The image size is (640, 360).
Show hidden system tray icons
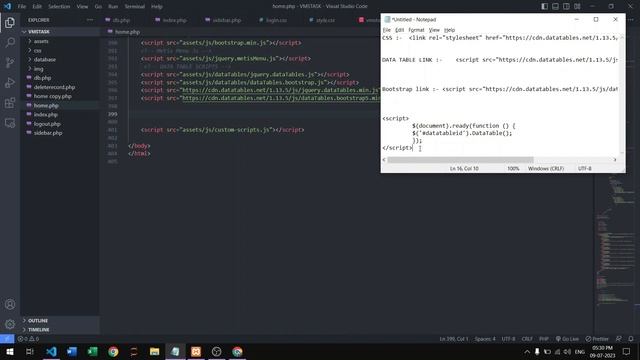pyautogui.click(x=527, y=351)
